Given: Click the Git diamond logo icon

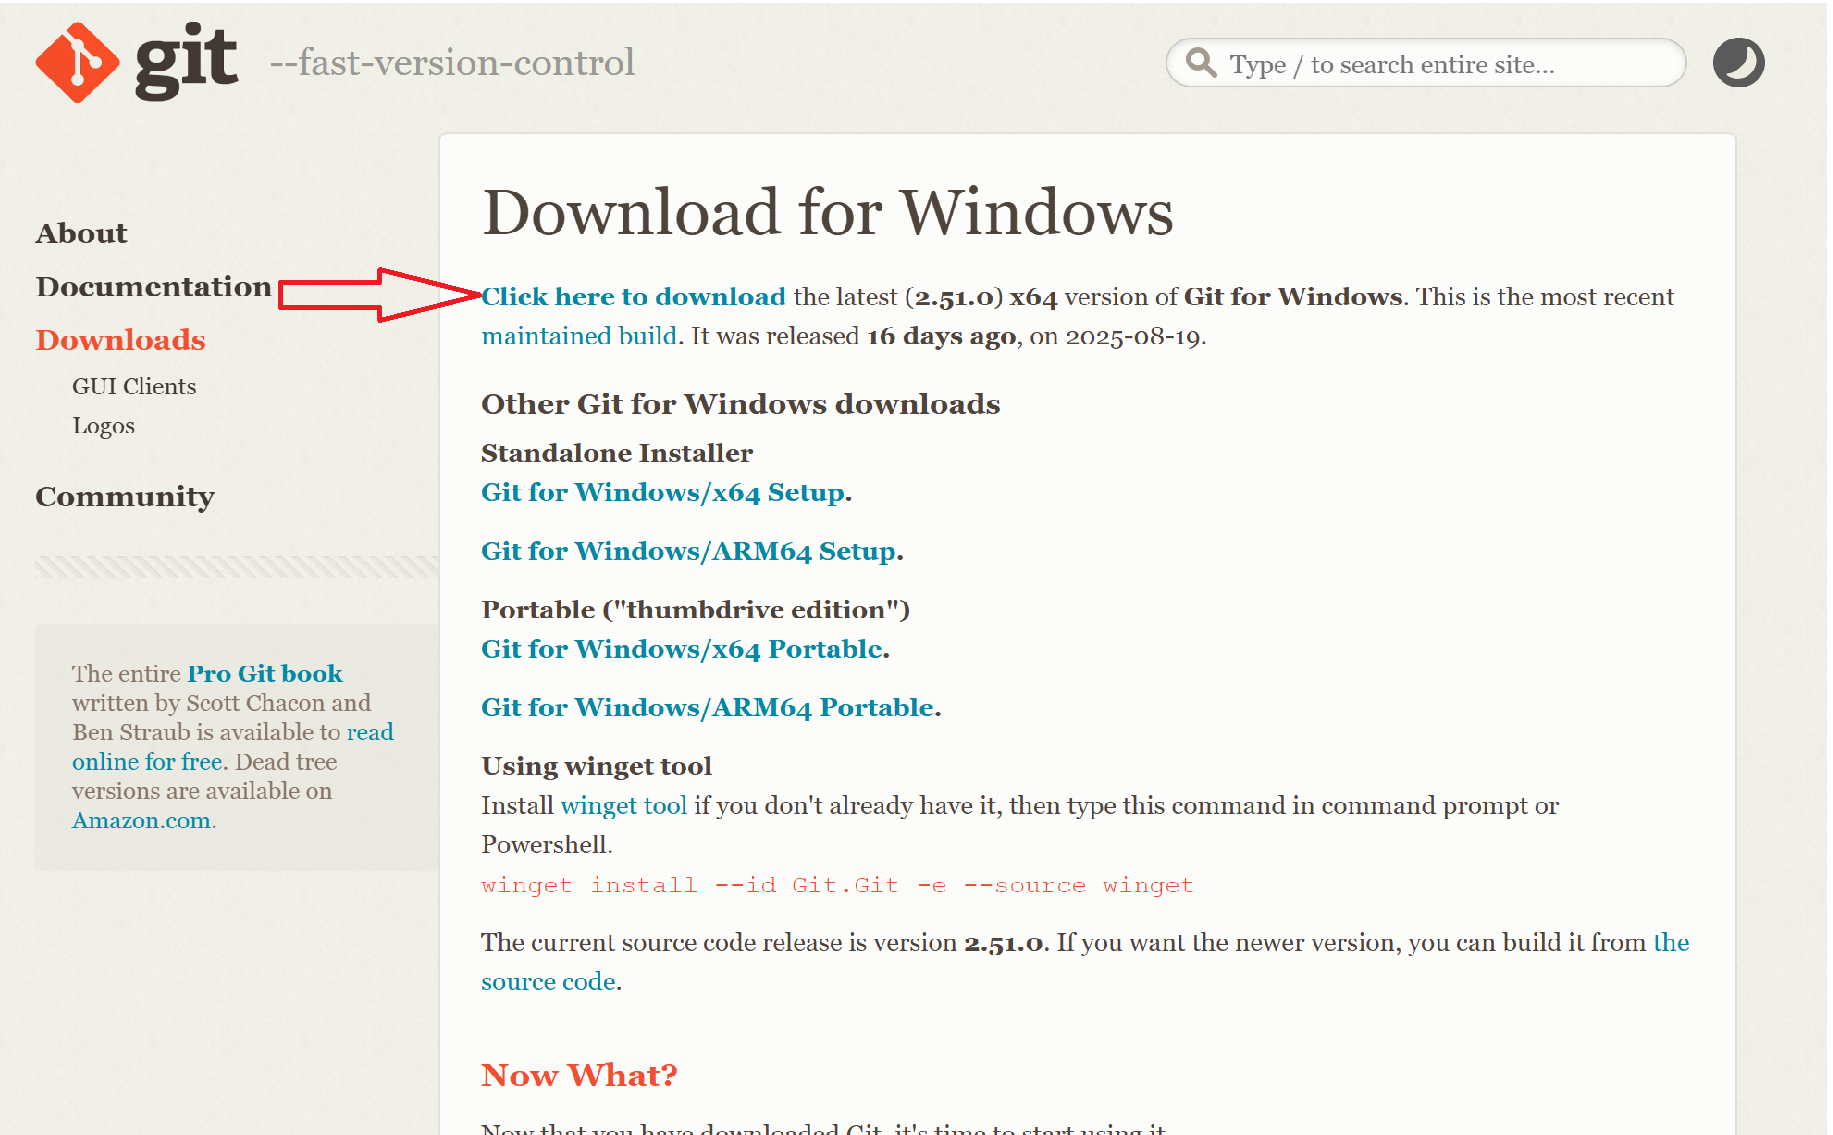Looking at the screenshot, I should tap(77, 63).
